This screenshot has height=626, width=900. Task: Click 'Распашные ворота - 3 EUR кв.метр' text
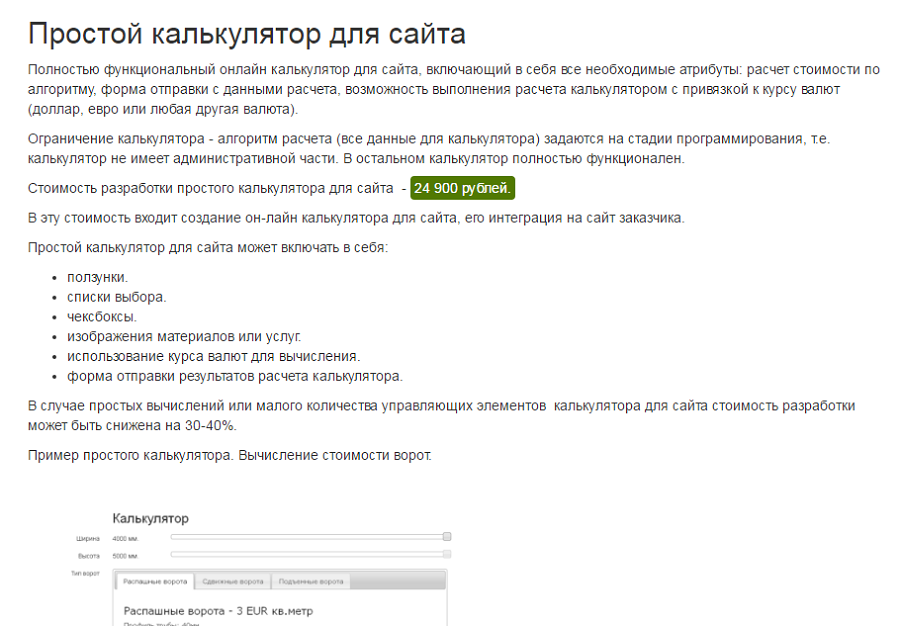[x=218, y=611]
